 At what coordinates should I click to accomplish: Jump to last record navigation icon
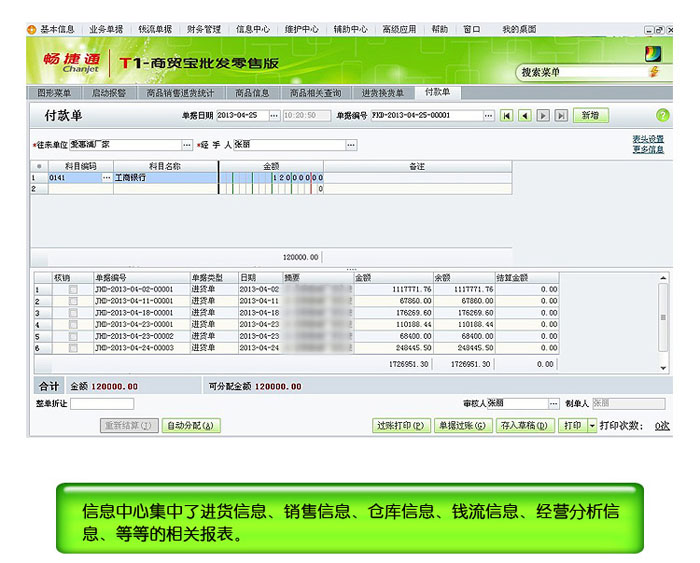point(561,116)
